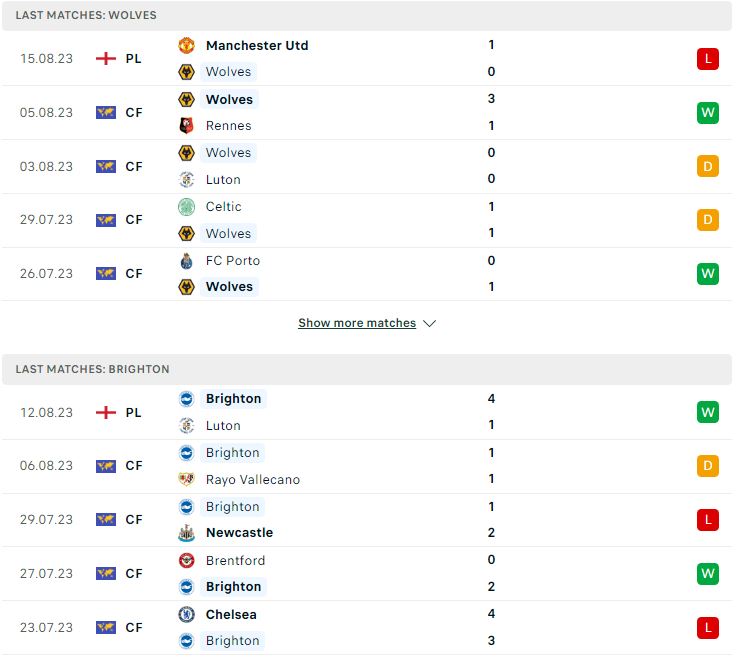Viewport: 744px width, 658px height.
Task: Click the Rayo Vallecano team badge
Action: [x=186, y=480]
